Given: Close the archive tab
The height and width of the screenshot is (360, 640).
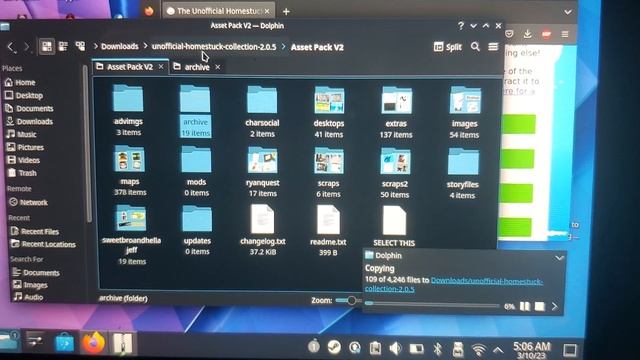Looking at the screenshot, I should click(x=218, y=67).
